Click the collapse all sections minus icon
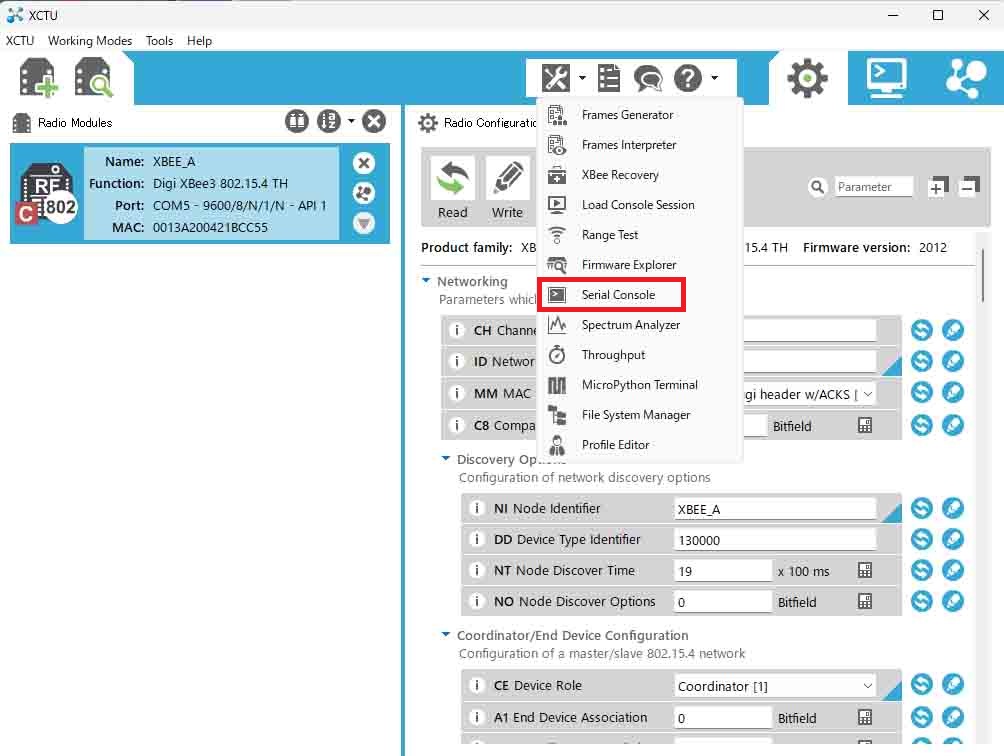This screenshot has height=756, width=1004. pos(969,187)
